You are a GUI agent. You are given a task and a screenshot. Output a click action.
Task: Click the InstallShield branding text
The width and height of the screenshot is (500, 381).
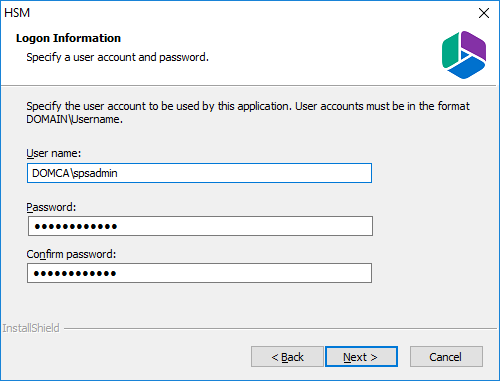click(31, 328)
